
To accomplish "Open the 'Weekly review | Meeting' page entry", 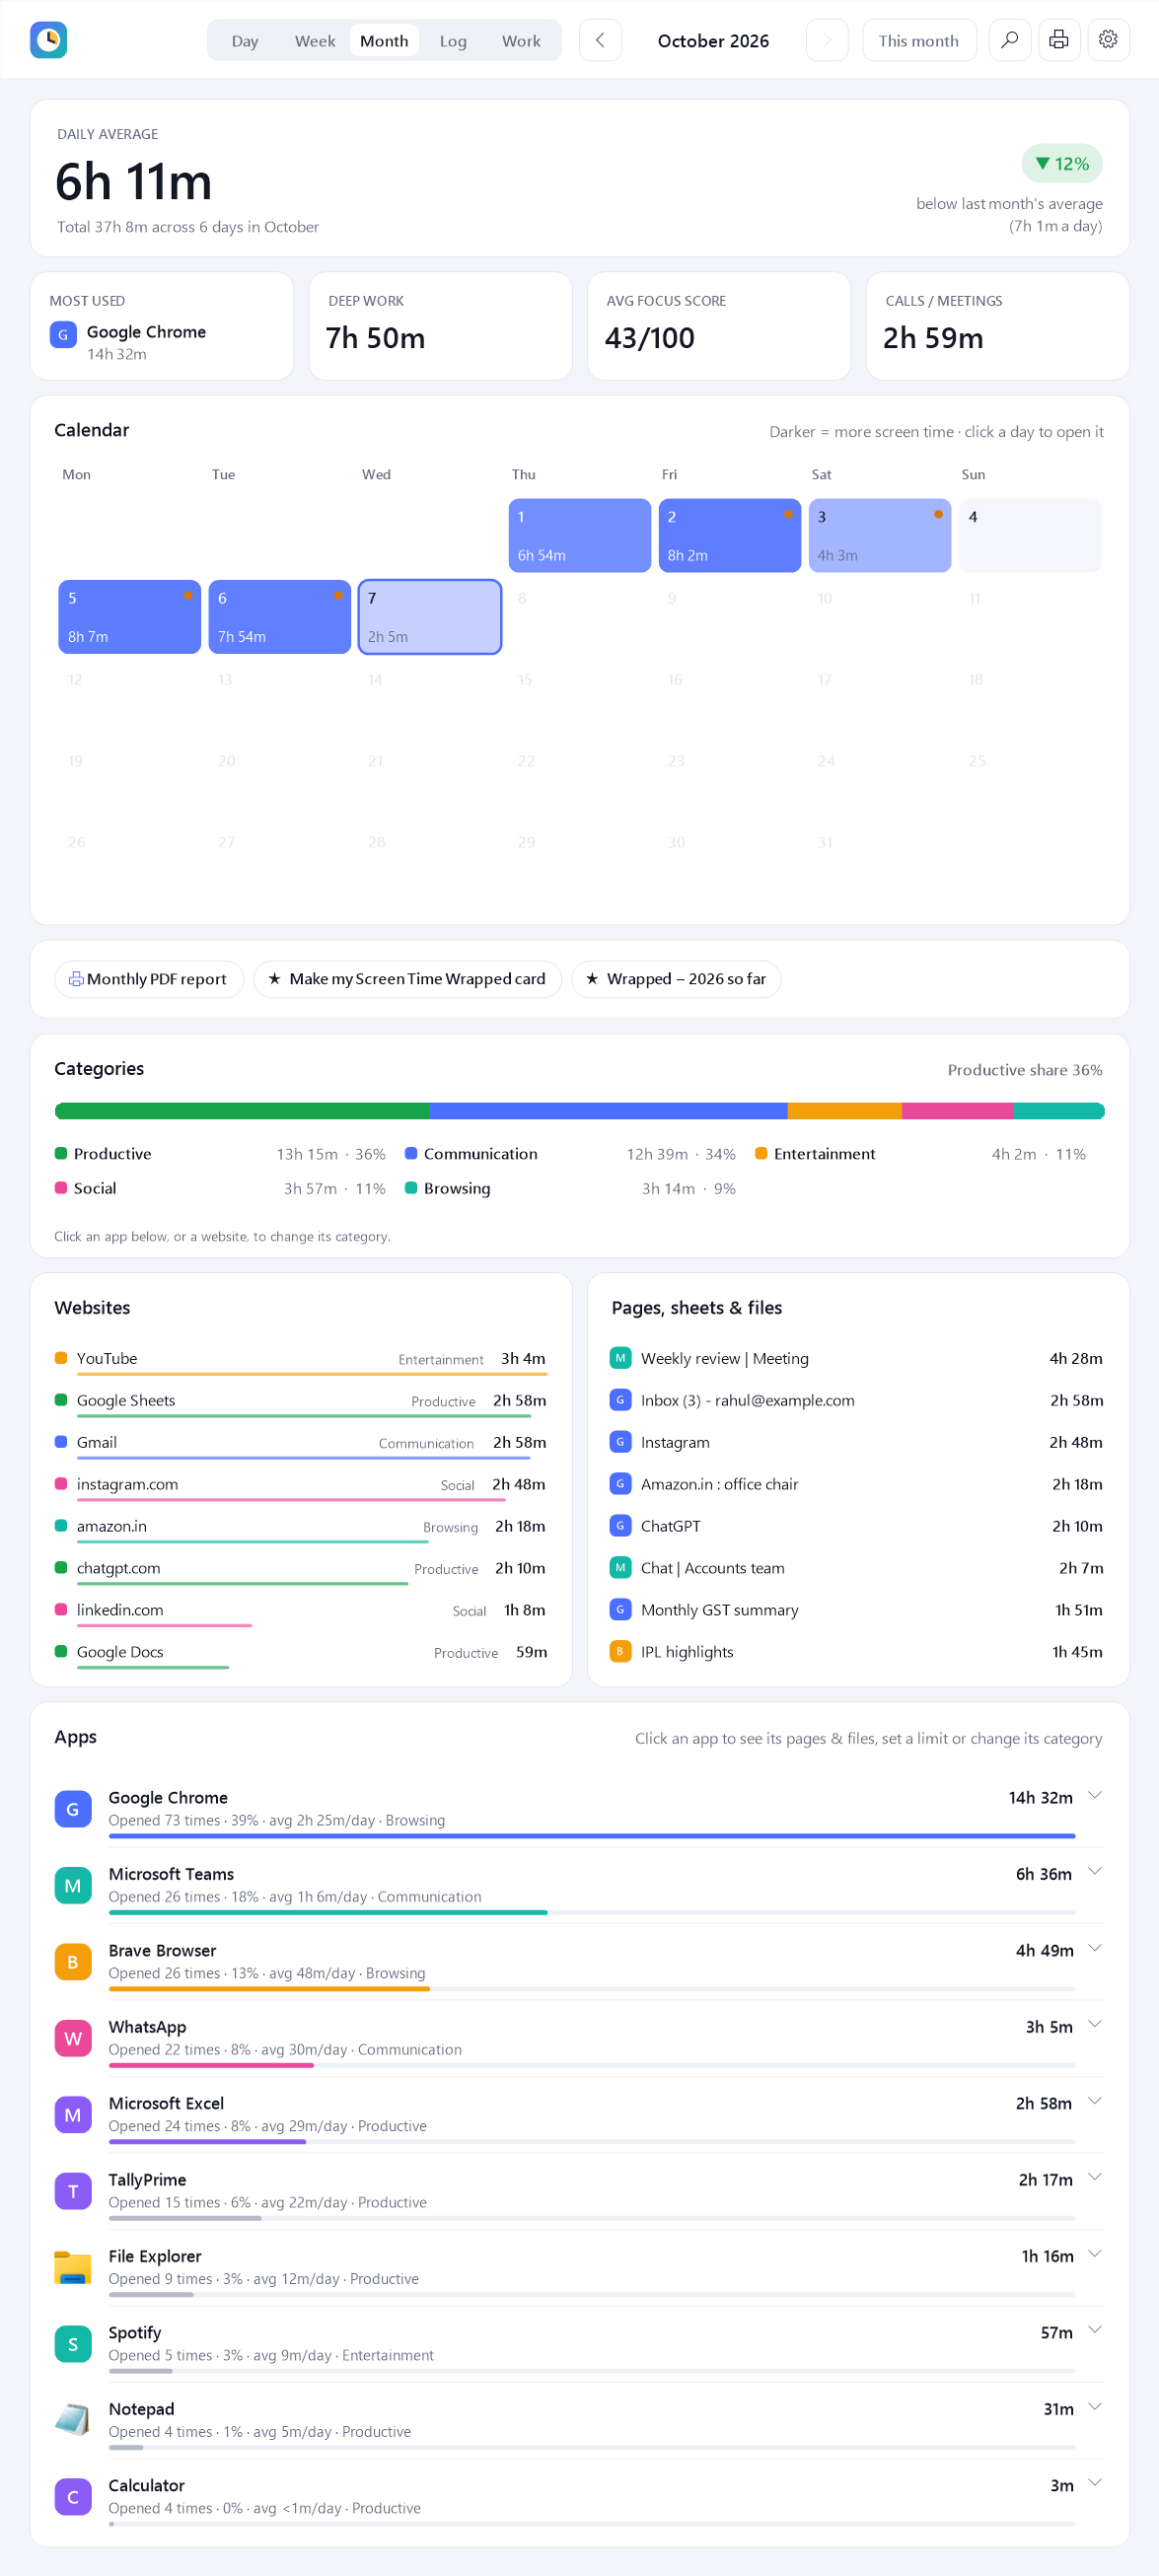I will tap(856, 1359).
